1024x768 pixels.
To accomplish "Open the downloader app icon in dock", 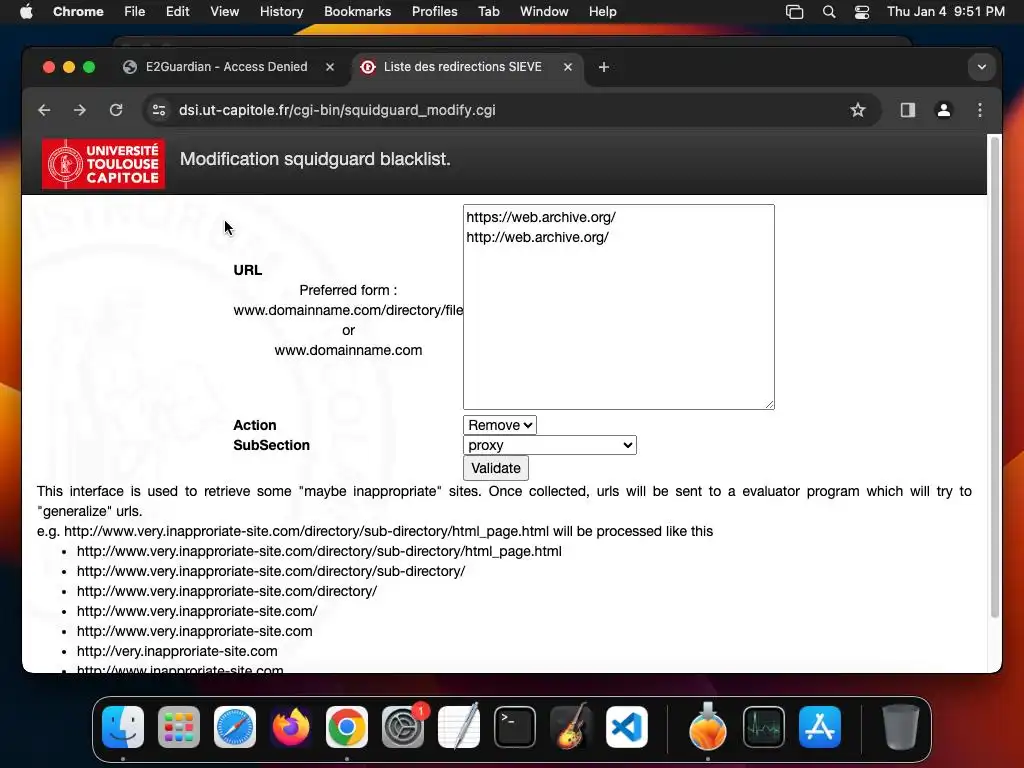I will pyautogui.click(x=707, y=727).
